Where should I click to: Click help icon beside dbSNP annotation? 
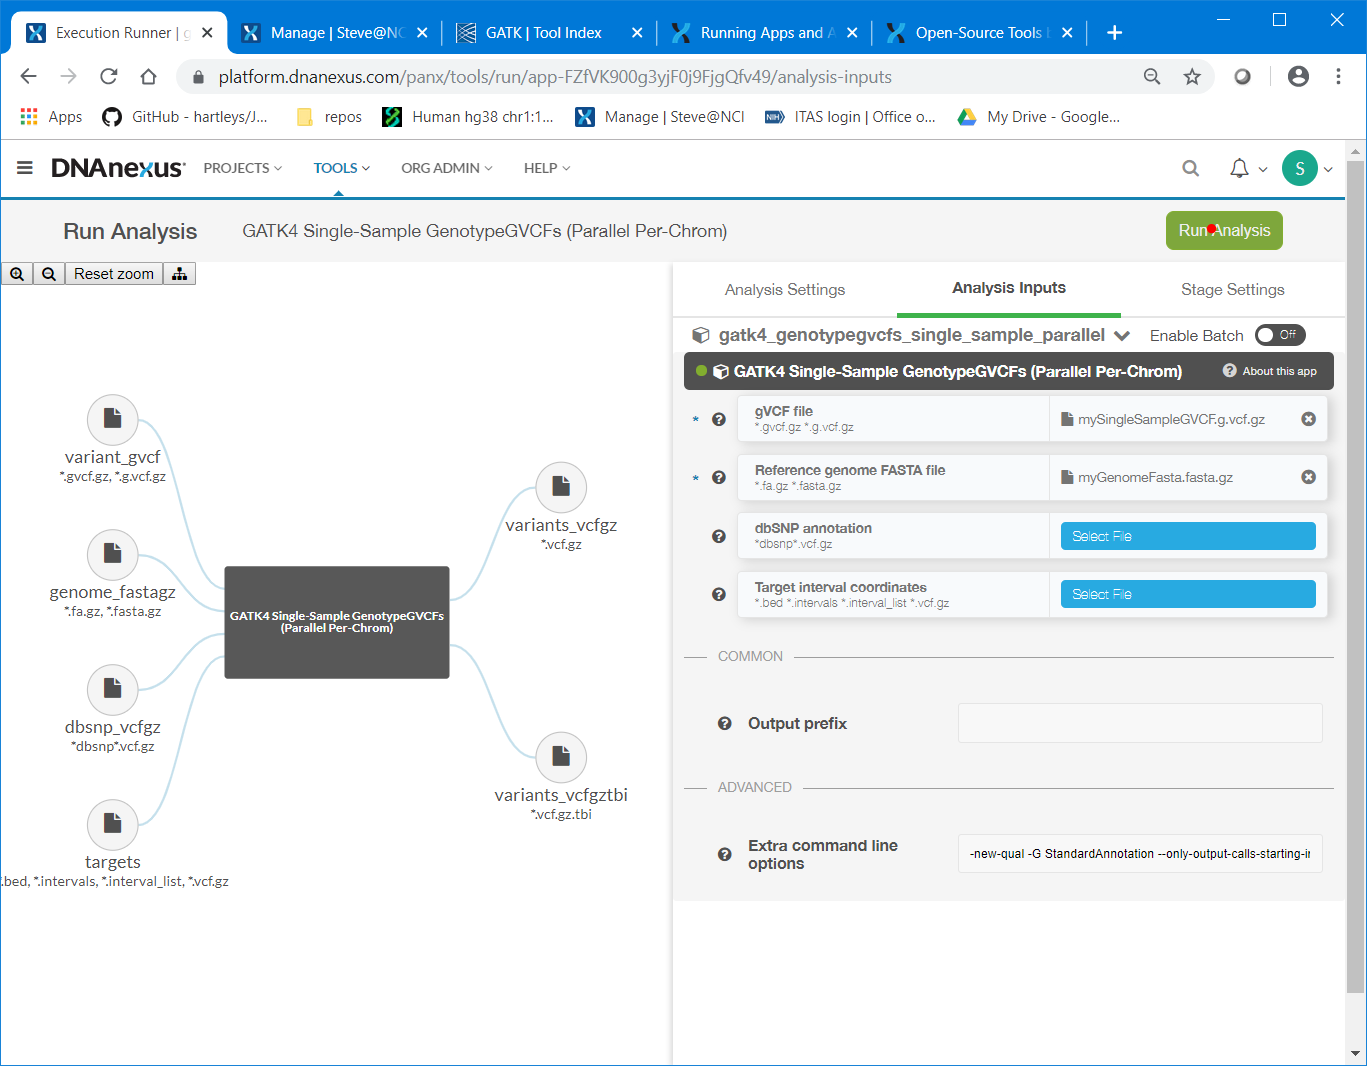click(x=718, y=536)
